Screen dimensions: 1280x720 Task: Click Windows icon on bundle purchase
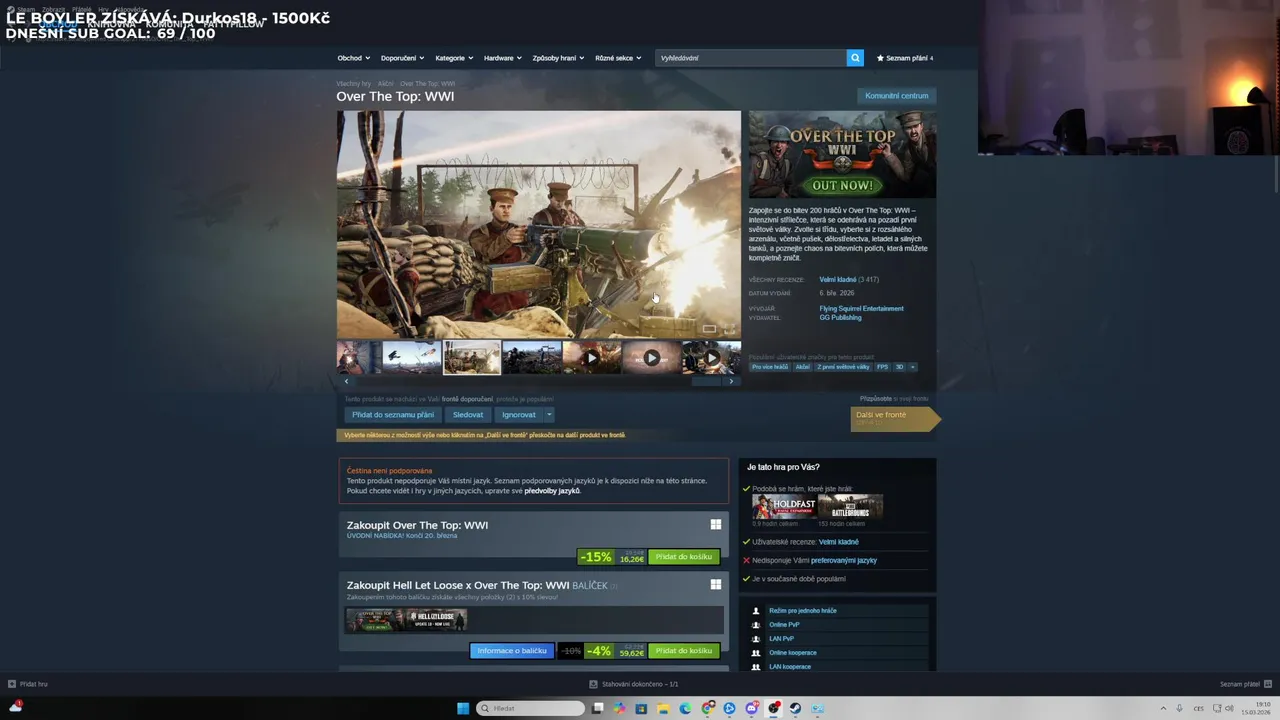point(716,584)
